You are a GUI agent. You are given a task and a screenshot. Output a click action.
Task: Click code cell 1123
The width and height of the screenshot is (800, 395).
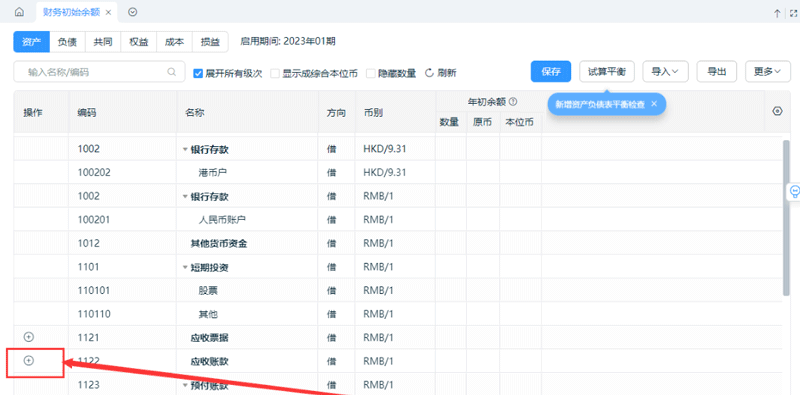pos(88,384)
